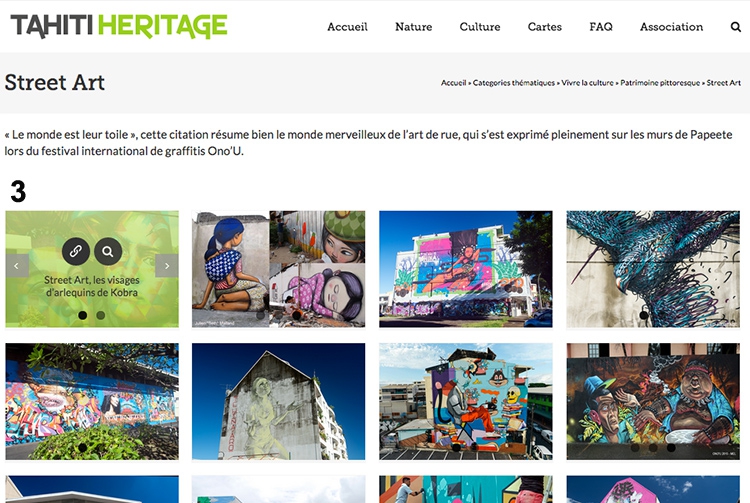Go to Accueil in navigation bar
The width and height of the screenshot is (750, 503).
pos(347,27)
